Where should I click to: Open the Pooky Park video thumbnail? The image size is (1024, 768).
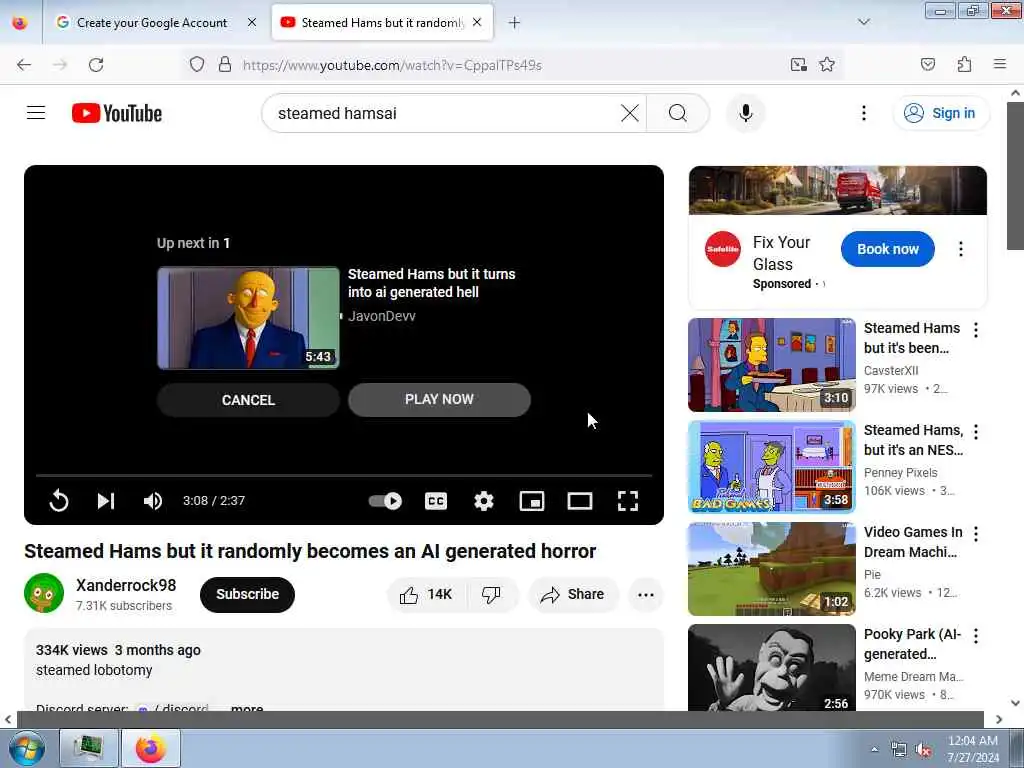(772, 667)
